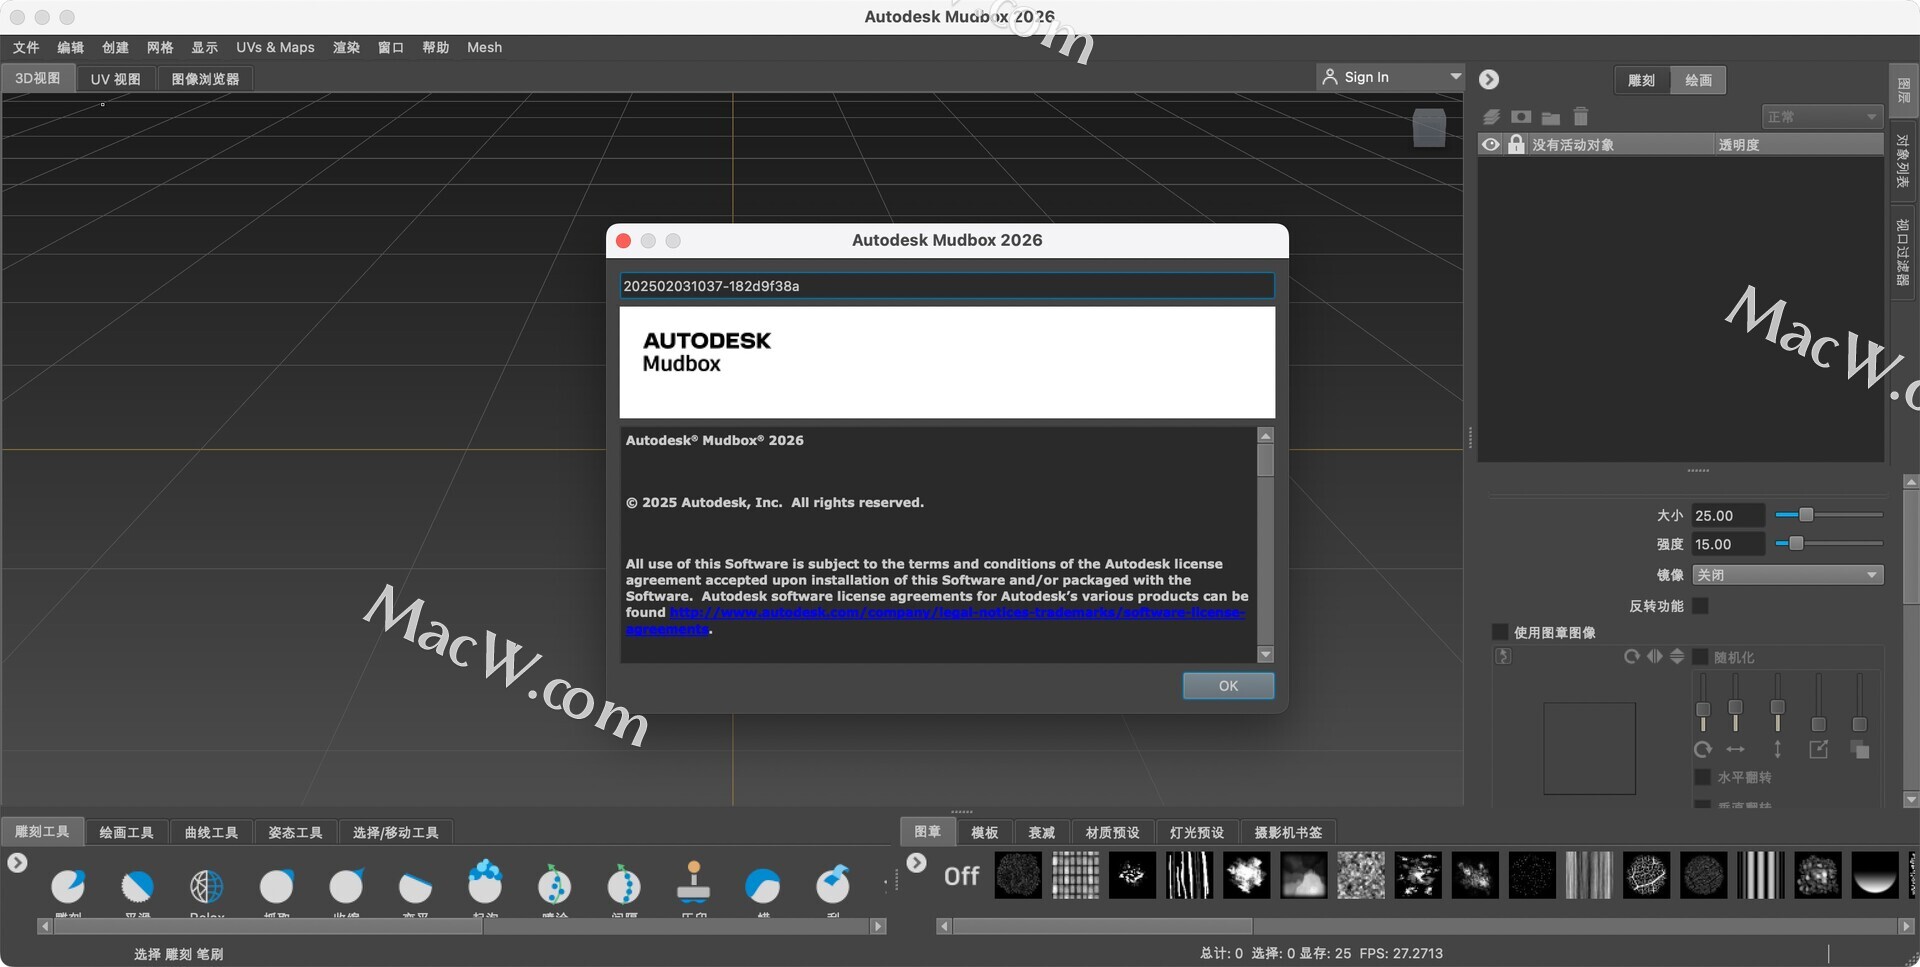The height and width of the screenshot is (967, 1920).
Task: Click the new layer folder icon
Action: click(x=1551, y=118)
